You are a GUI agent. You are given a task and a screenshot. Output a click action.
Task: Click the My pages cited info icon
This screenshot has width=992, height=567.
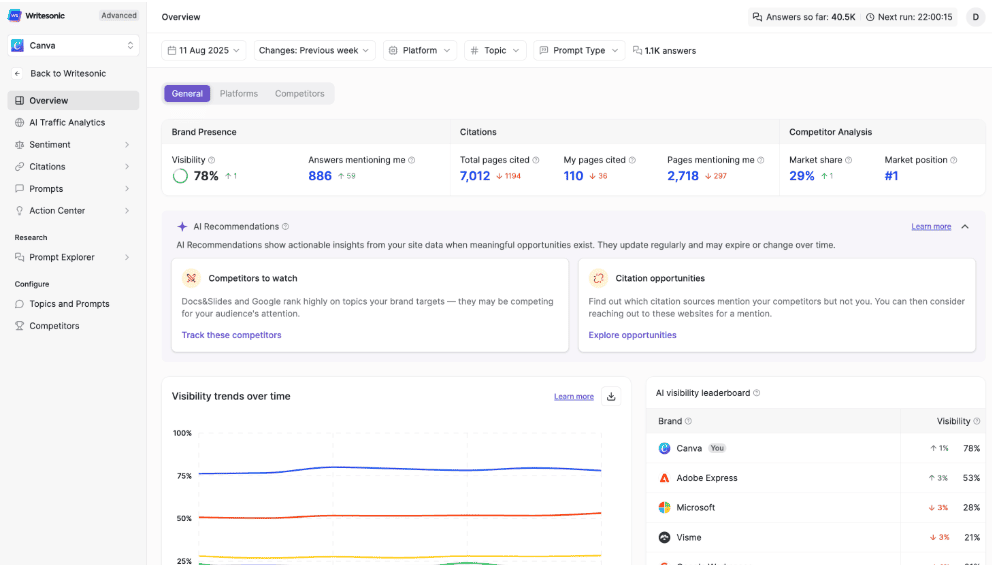click(x=632, y=160)
